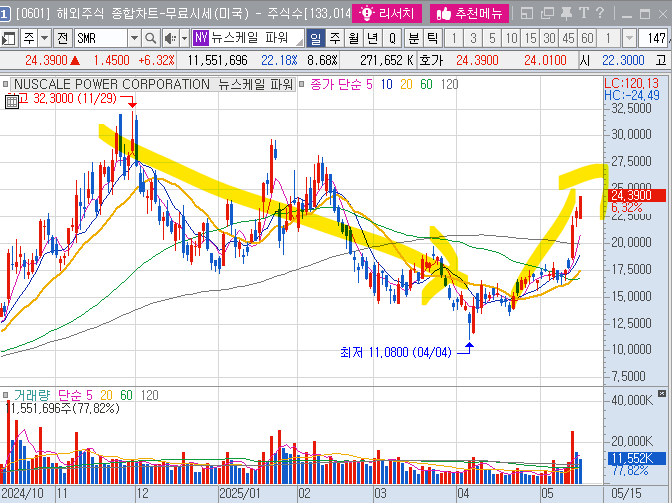Click the moving average 120 legend
This screenshot has height=503, width=672.
(450, 84)
